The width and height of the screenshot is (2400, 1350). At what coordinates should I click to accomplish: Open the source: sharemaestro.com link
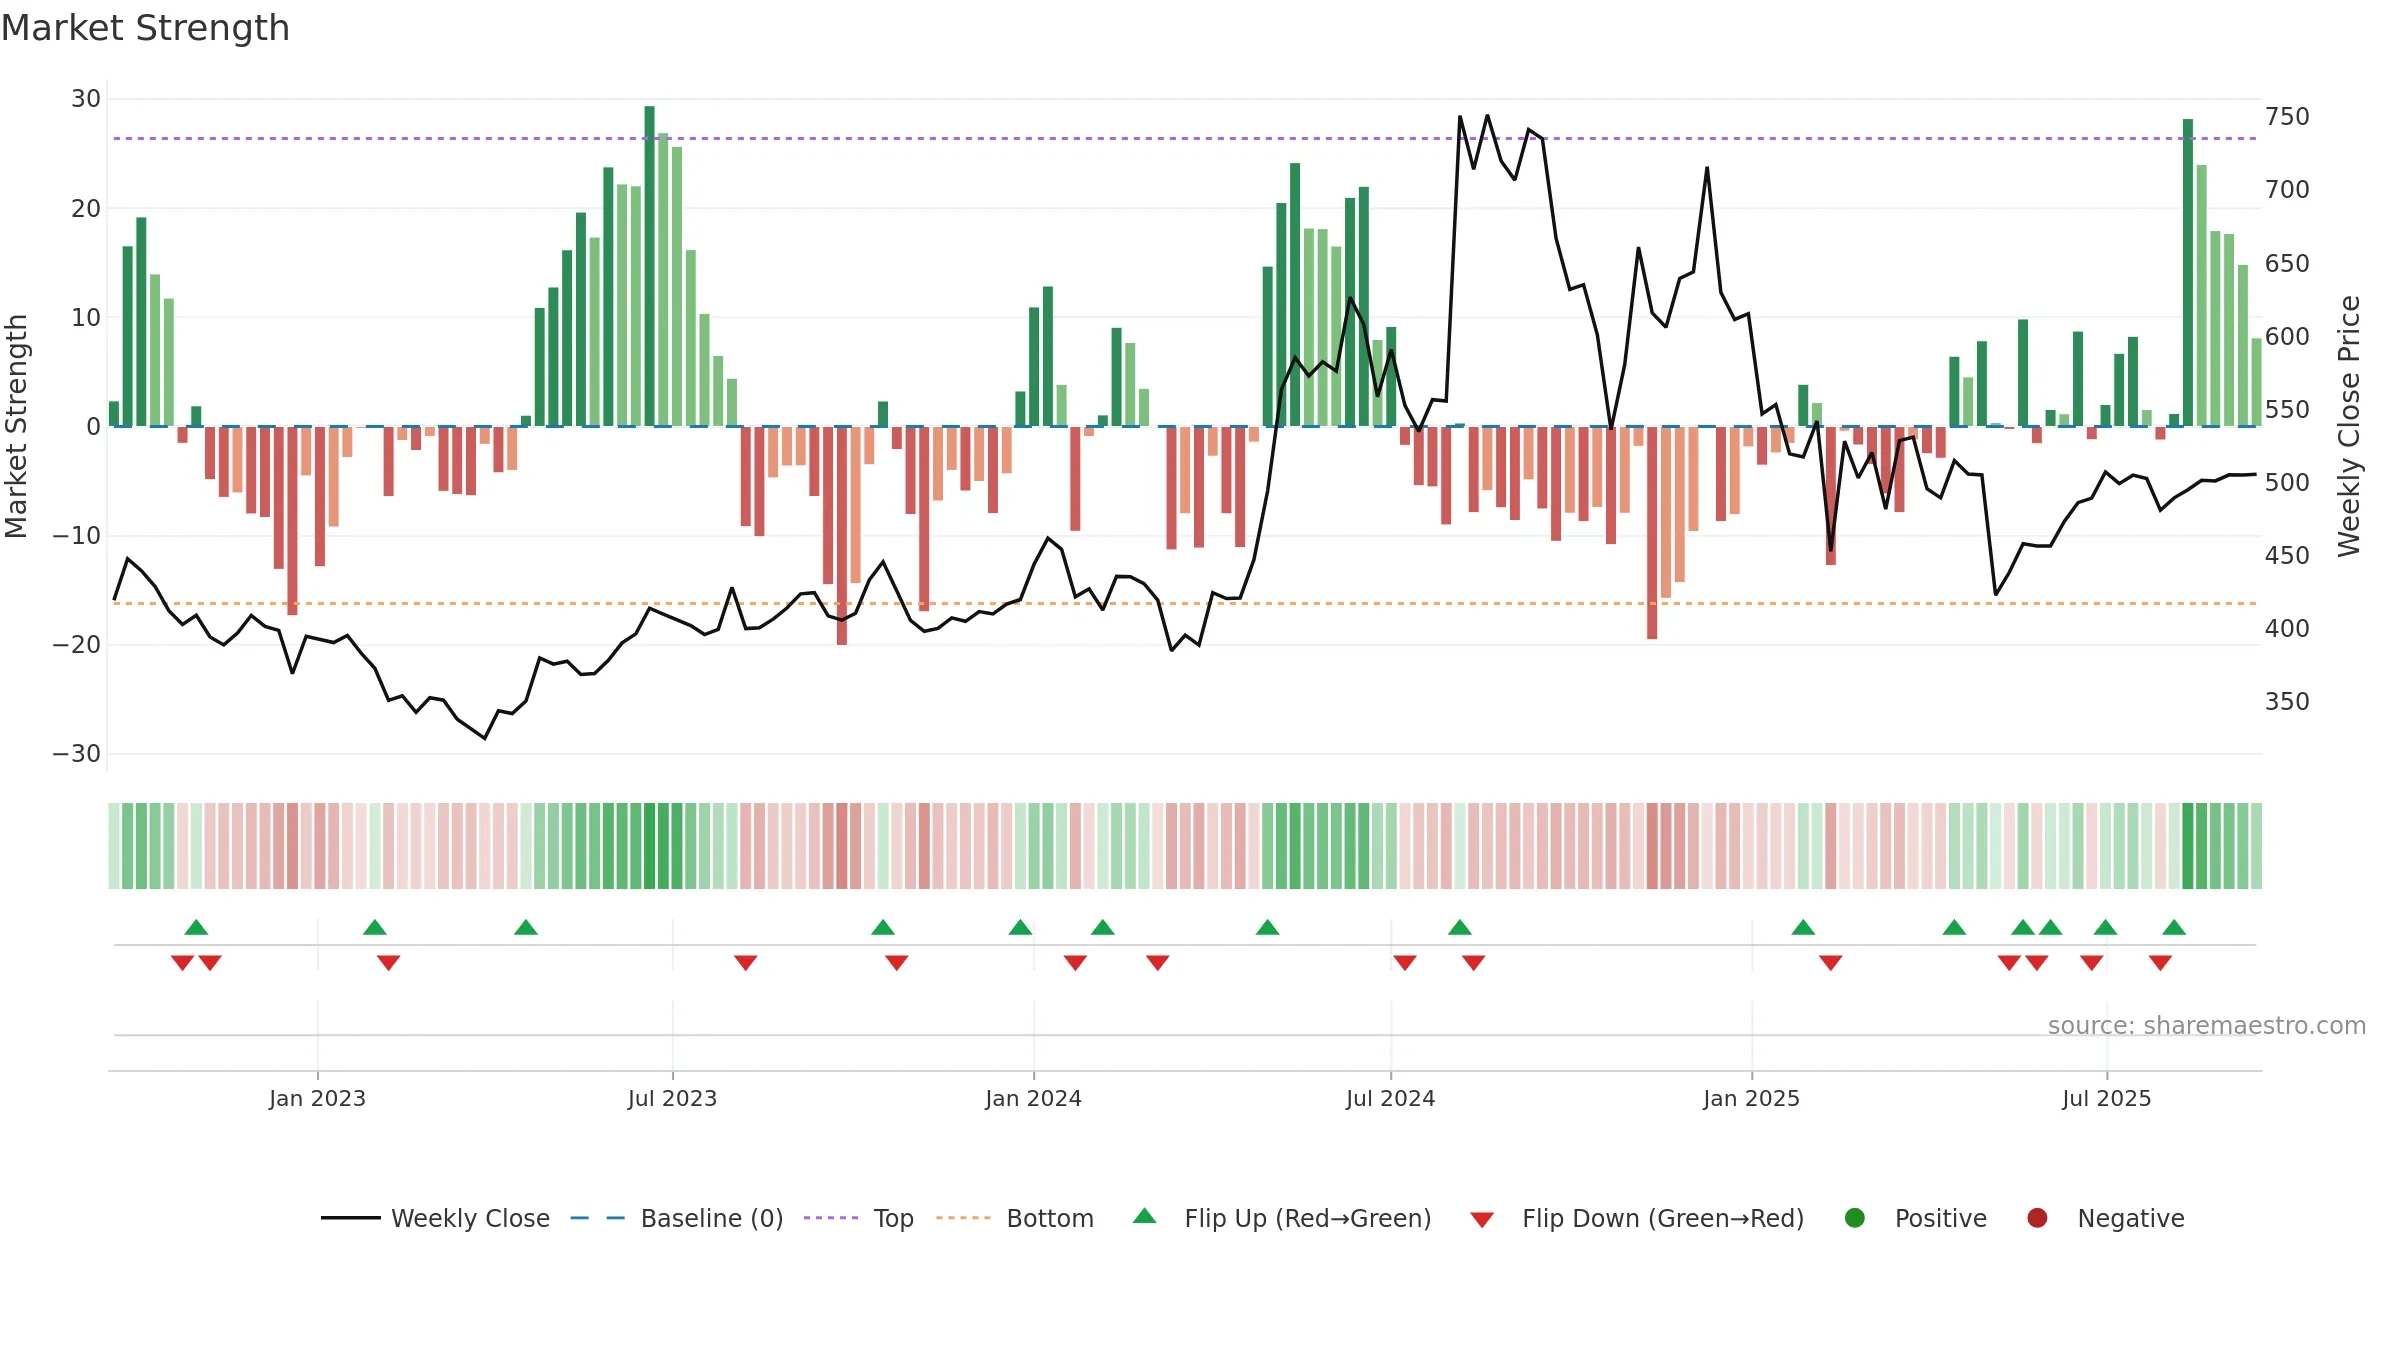tap(2206, 1025)
